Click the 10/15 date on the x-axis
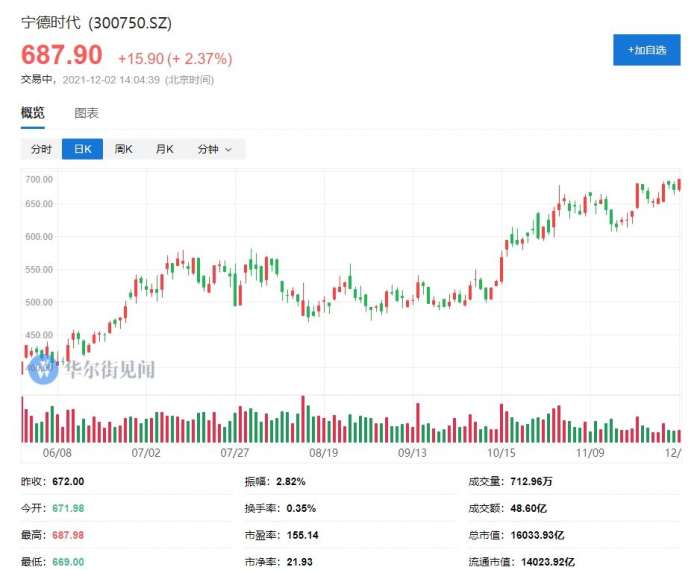This screenshot has width=700, height=570. coord(500,452)
